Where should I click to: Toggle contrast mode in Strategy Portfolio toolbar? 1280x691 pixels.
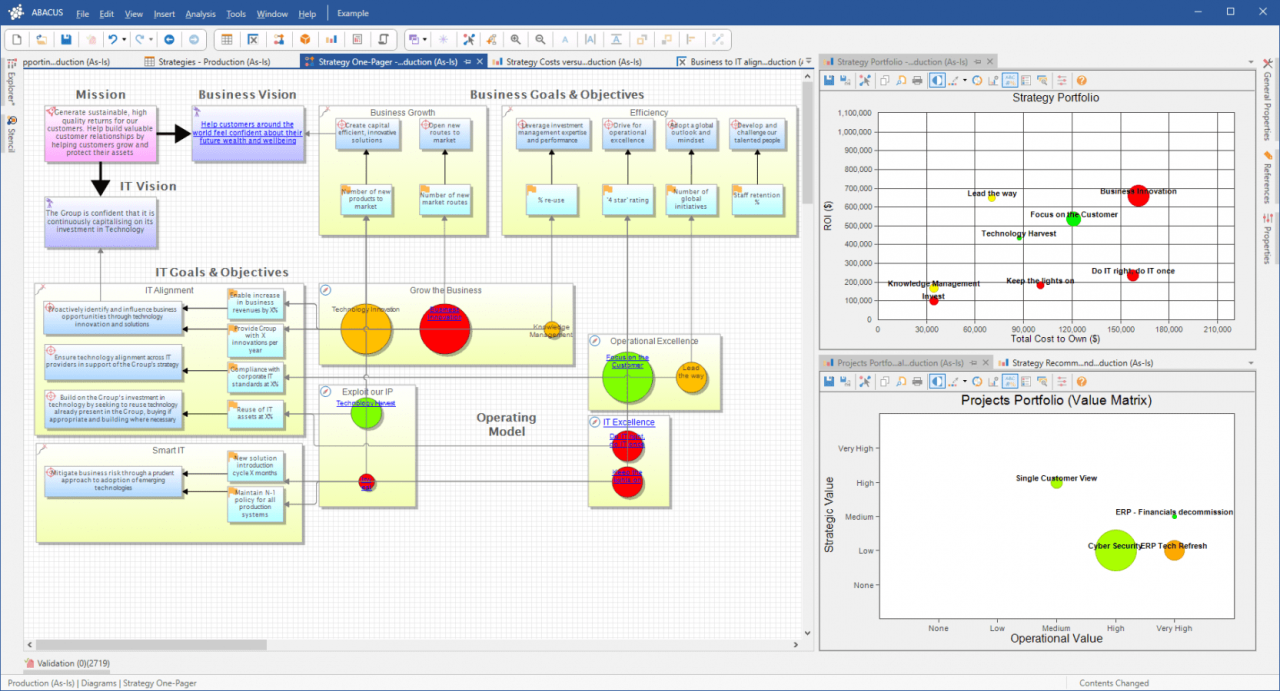937,80
